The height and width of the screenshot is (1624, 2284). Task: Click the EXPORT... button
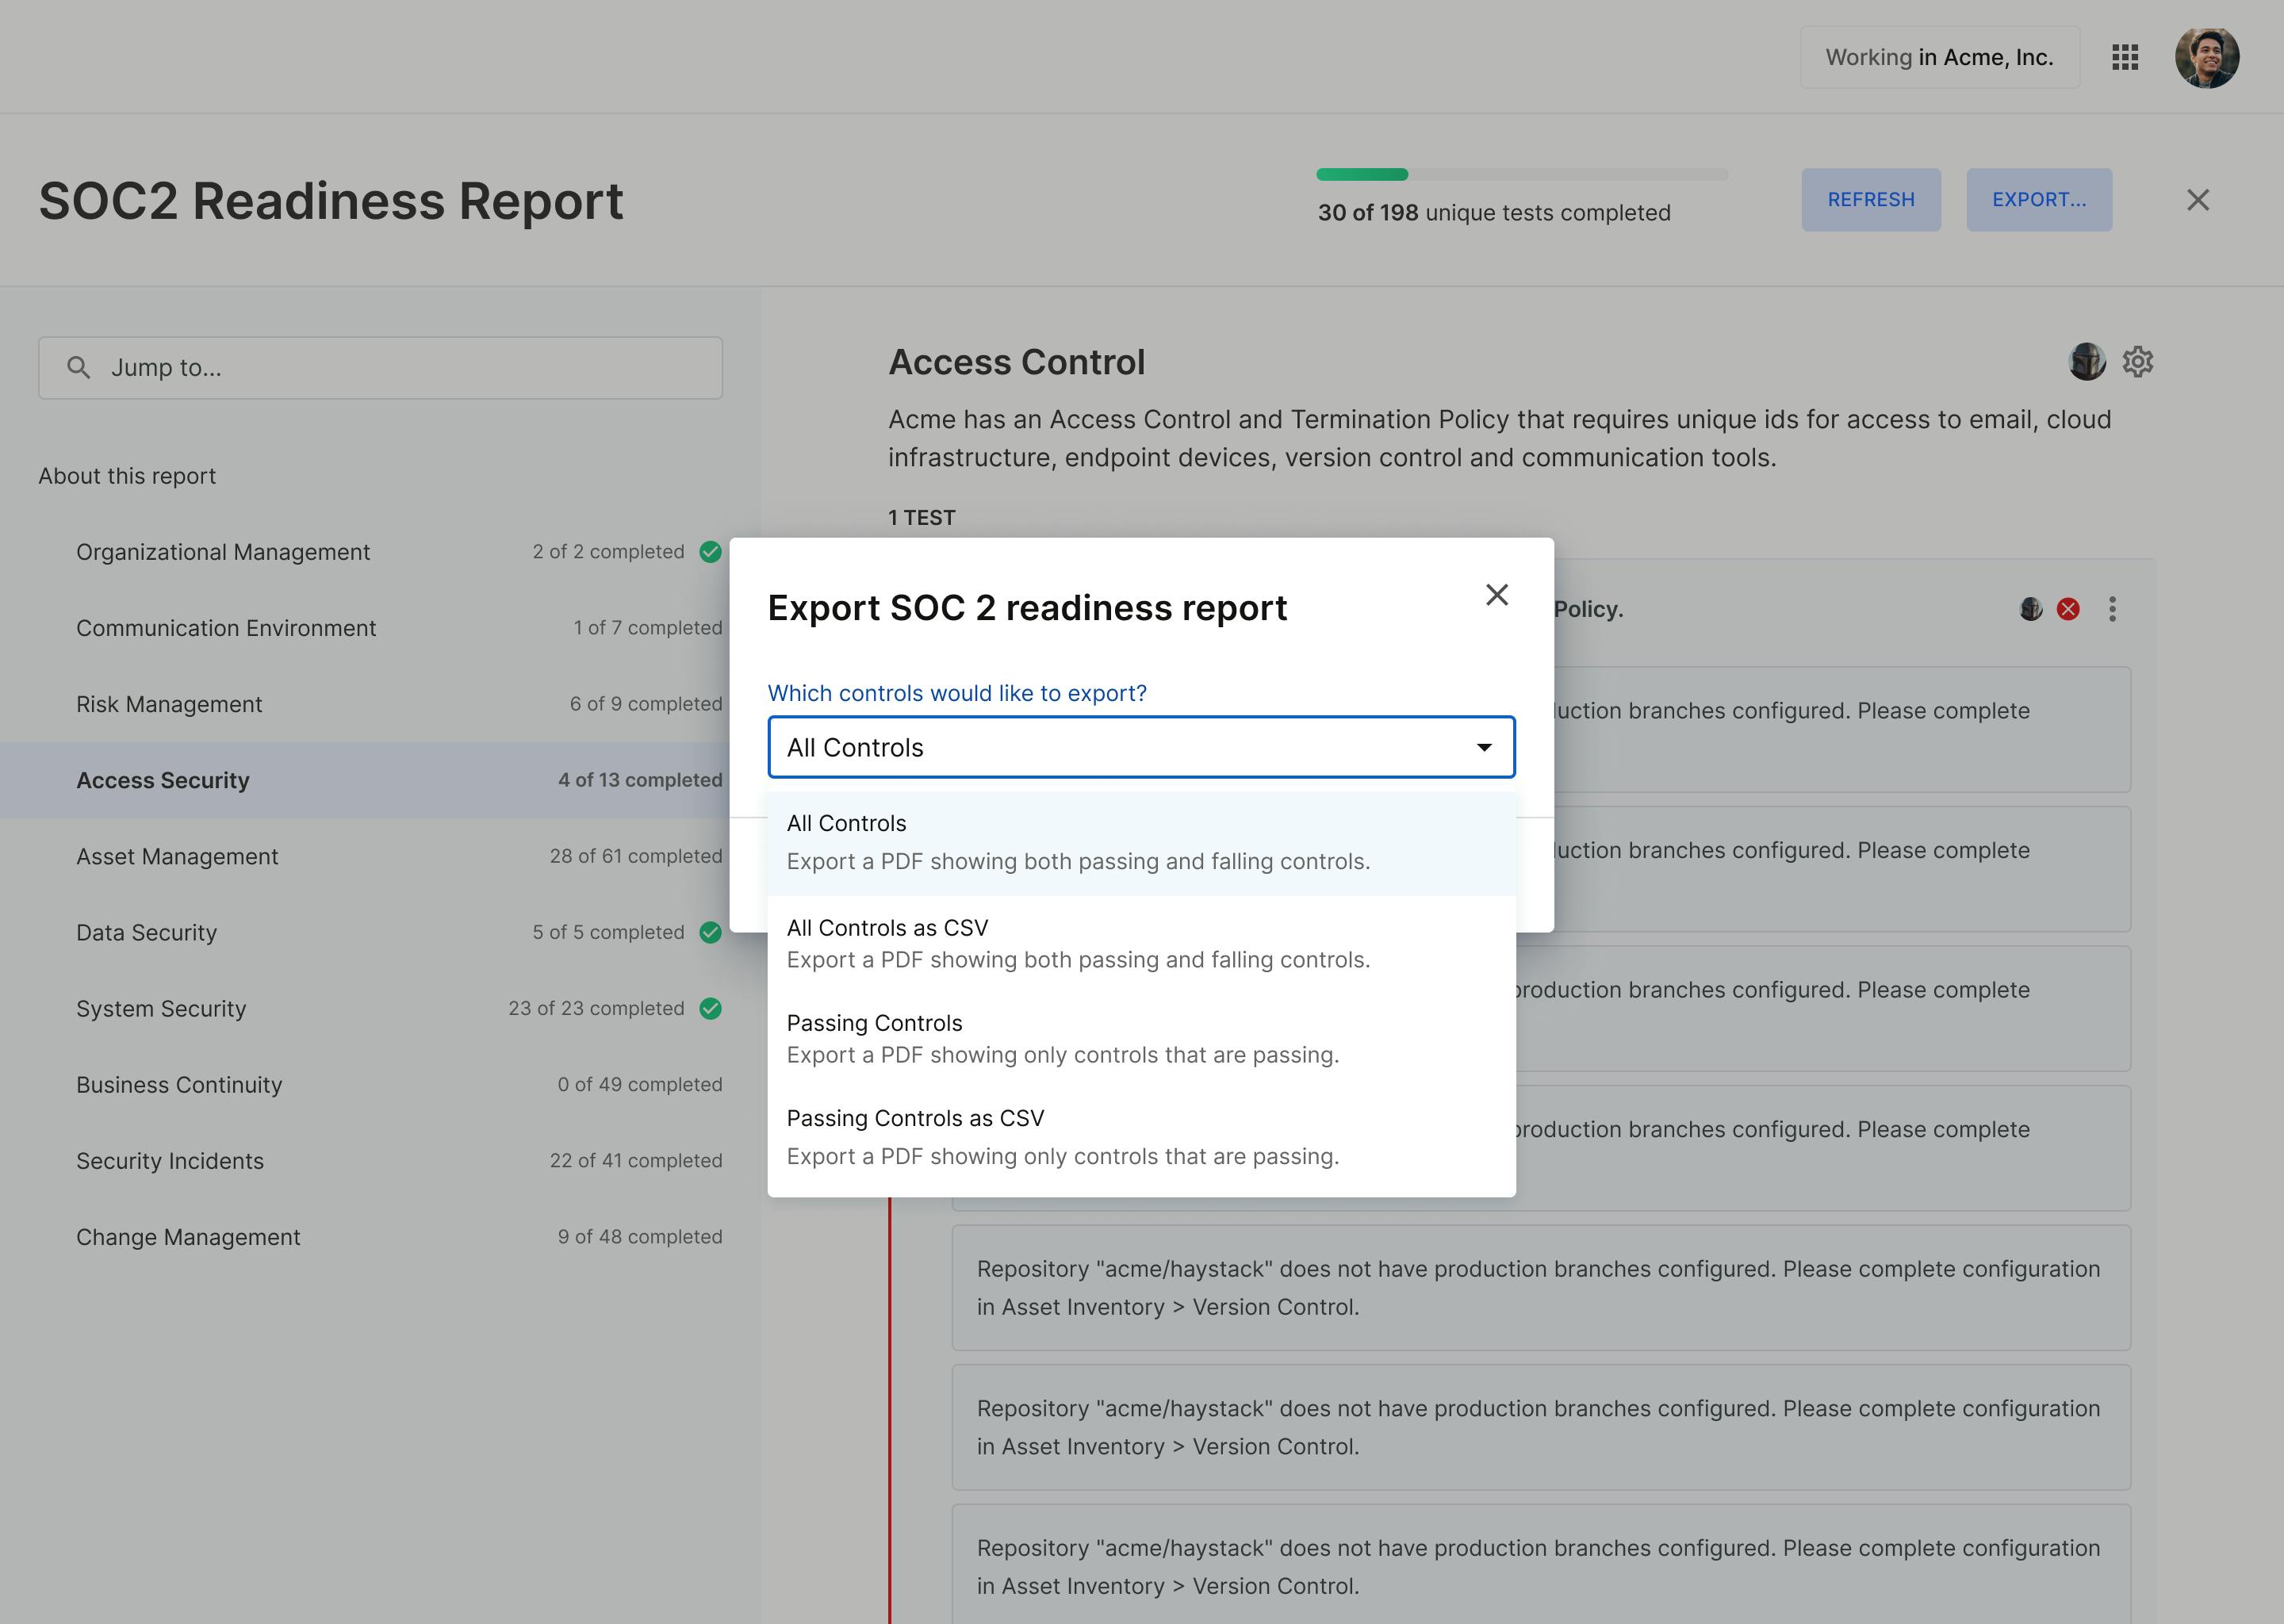point(2038,199)
